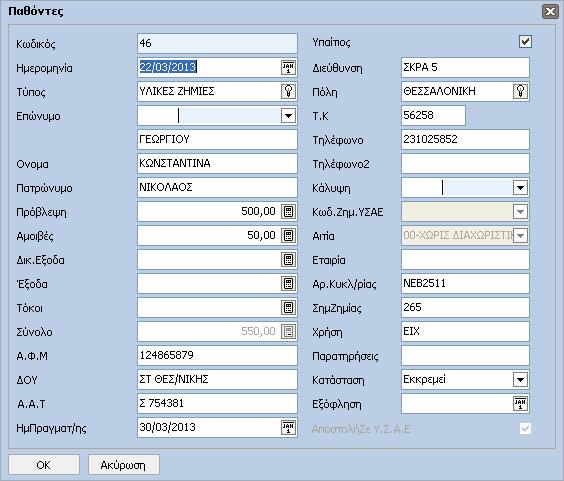This screenshot has width=564, height=481.
Task: Open calendar picker for Ημερομηνία field
Action: coord(288,67)
